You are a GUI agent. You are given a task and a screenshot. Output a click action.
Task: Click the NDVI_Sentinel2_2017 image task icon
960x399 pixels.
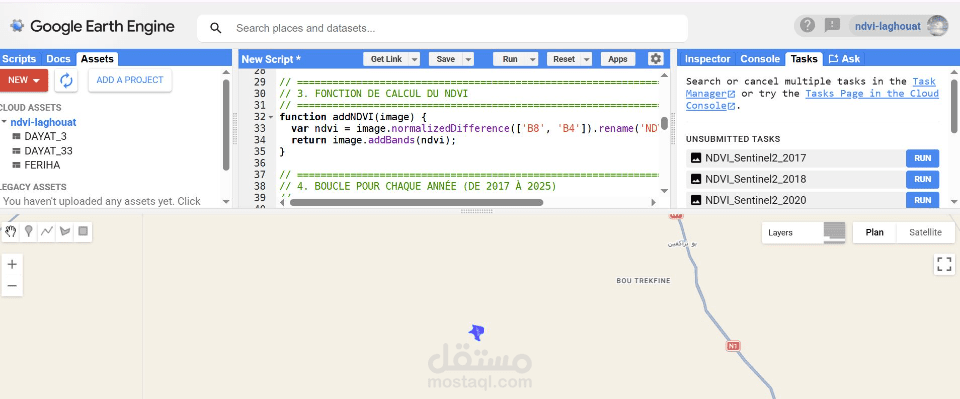[696, 158]
